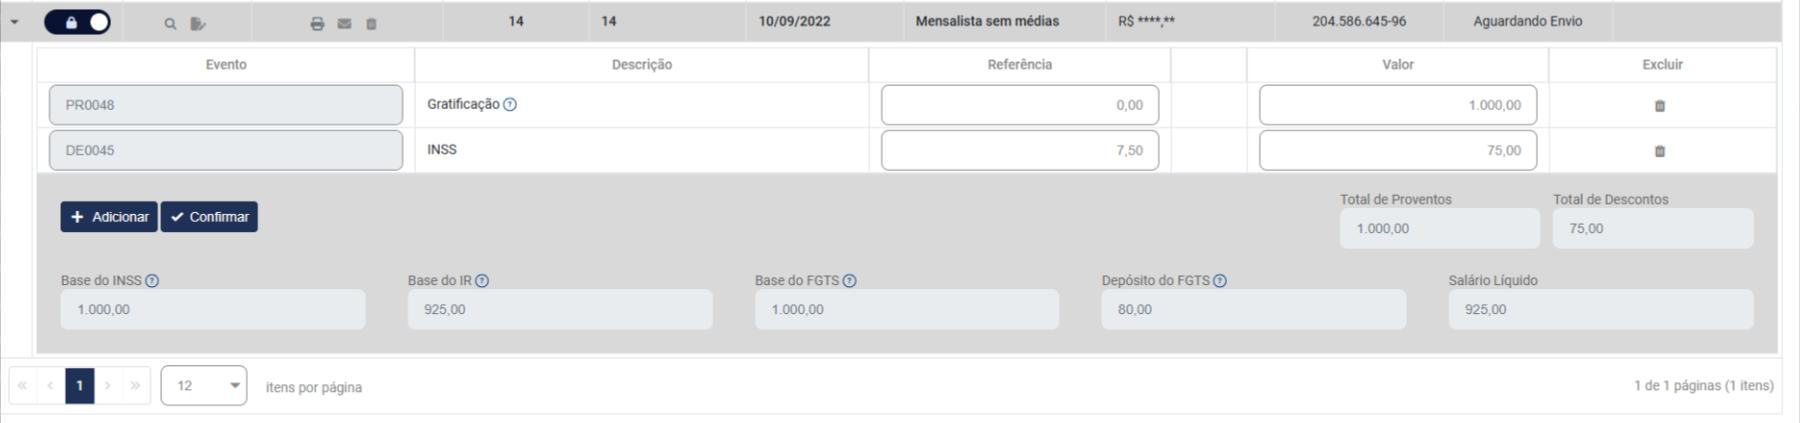
Task: Jump to last page in pagination
Action: coord(135,386)
